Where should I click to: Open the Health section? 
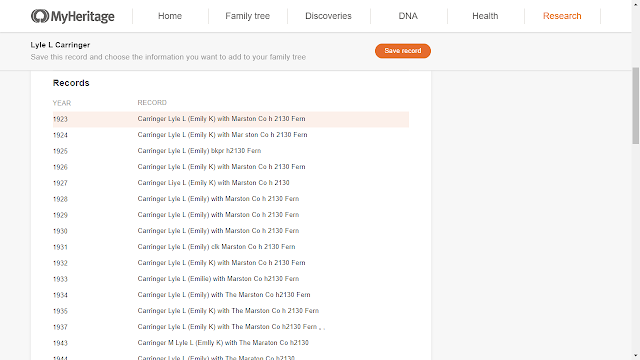tap(485, 16)
